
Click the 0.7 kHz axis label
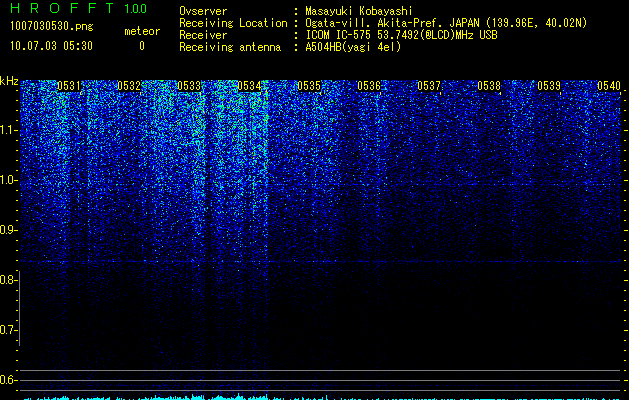point(8,330)
